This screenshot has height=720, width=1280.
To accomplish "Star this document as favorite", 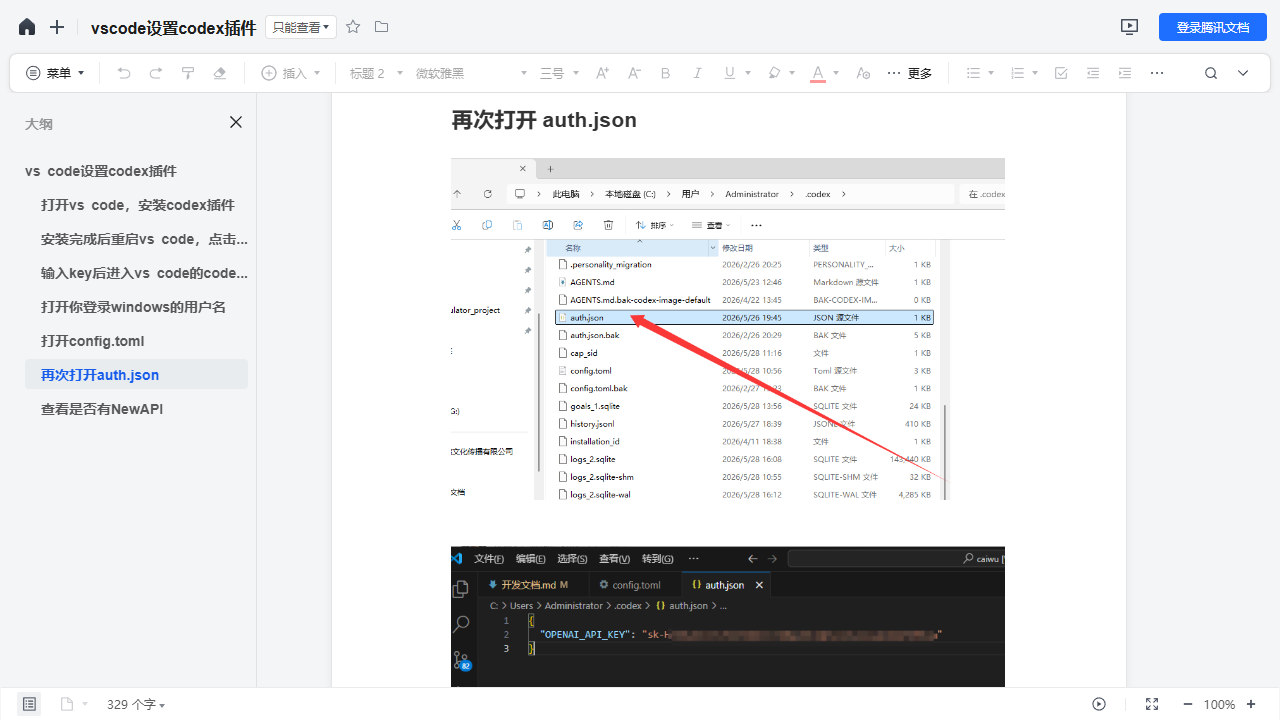I will pyautogui.click(x=353, y=27).
